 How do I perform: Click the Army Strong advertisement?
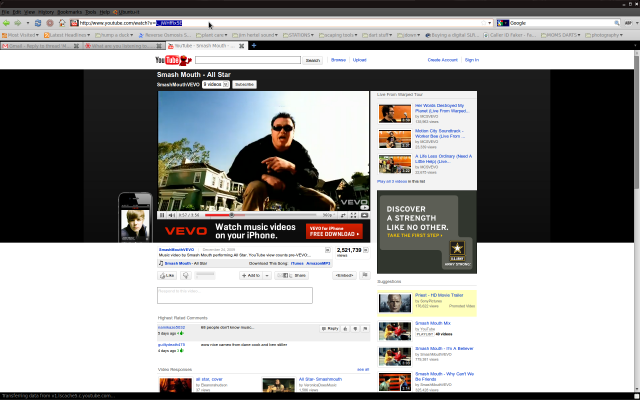[427, 232]
